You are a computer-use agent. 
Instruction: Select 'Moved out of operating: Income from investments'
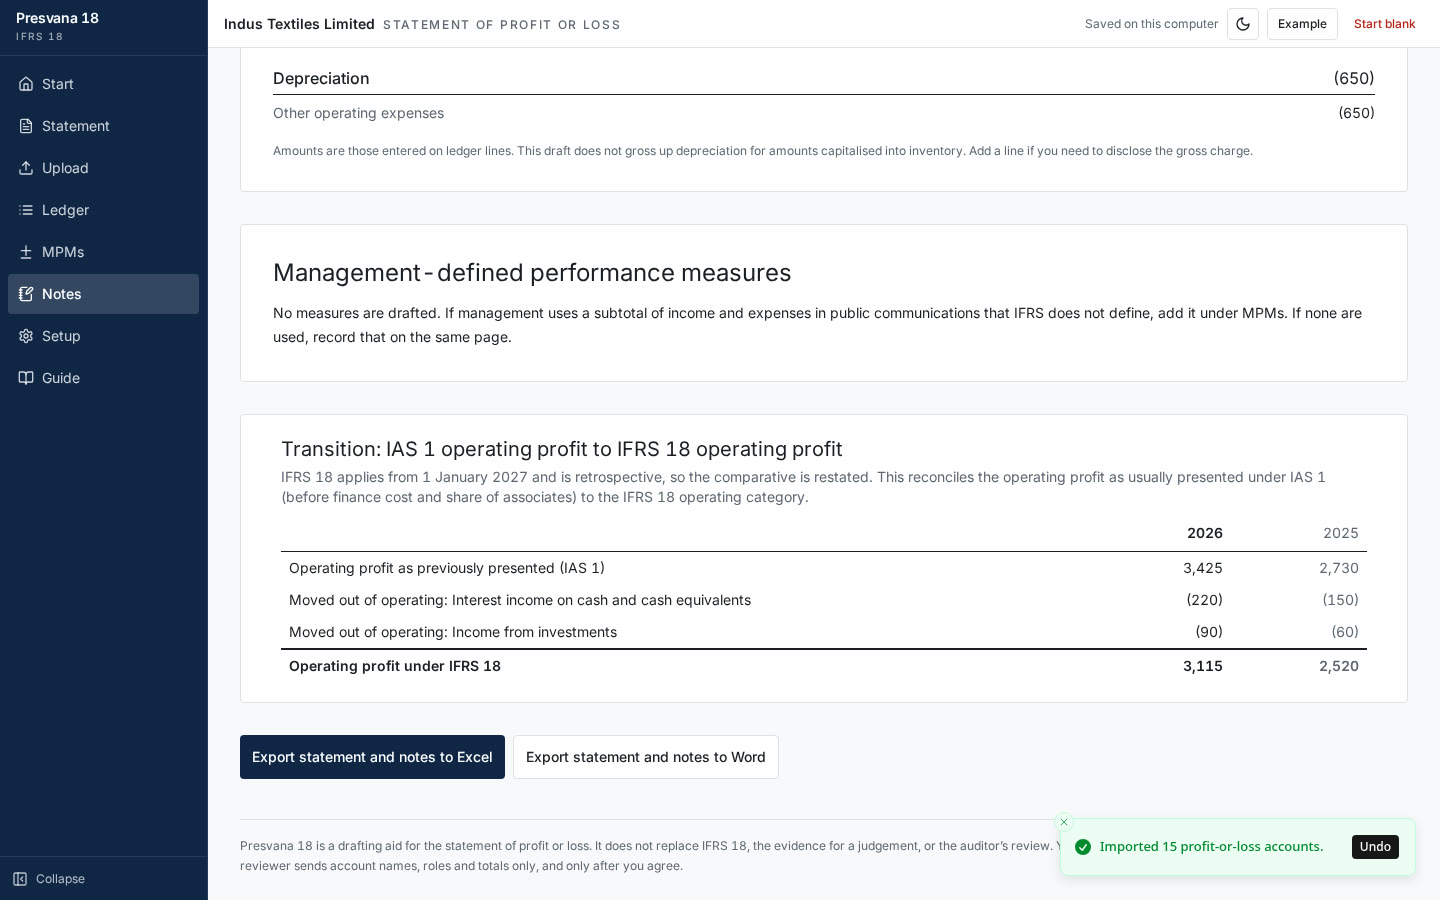point(453,632)
